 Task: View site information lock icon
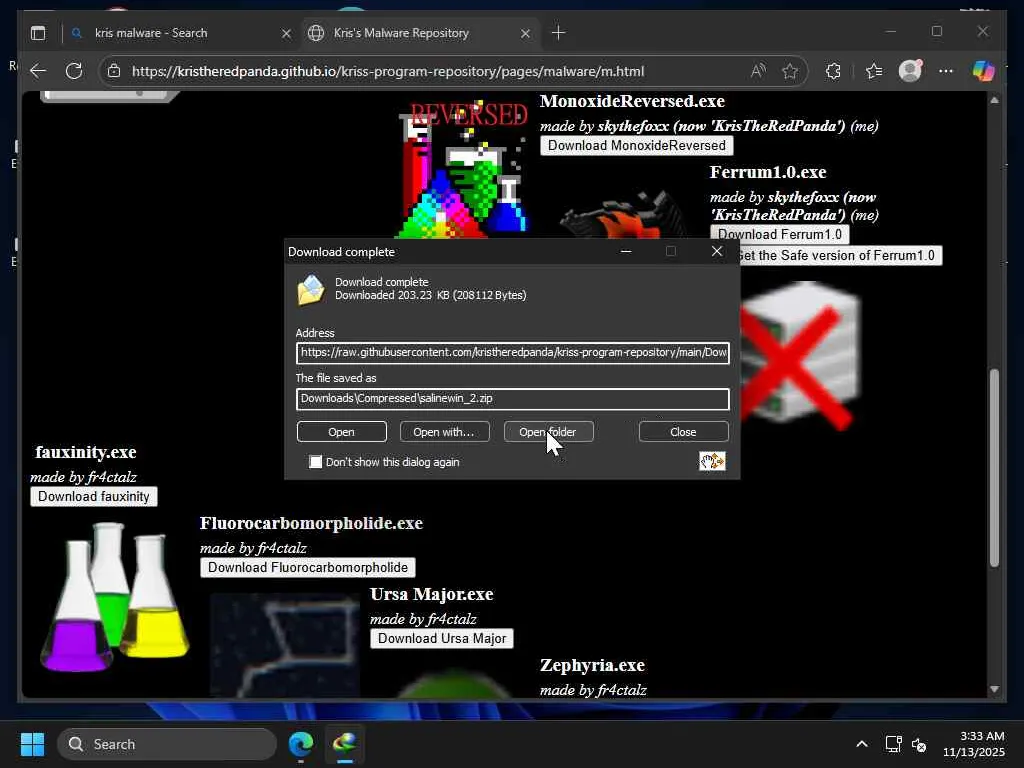point(114,71)
